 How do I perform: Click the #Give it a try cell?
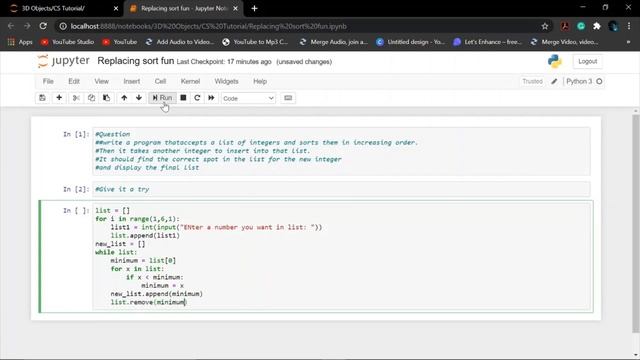click(x=341, y=189)
